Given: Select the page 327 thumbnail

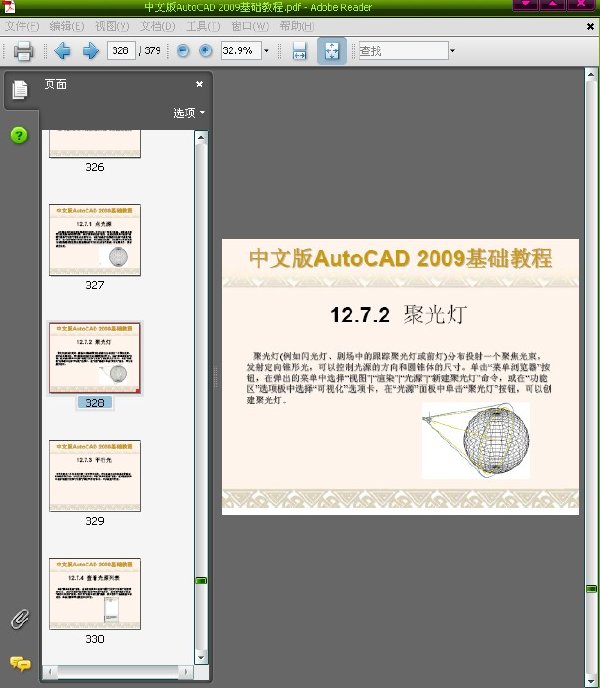Looking at the screenshot, I should (95, 240).
